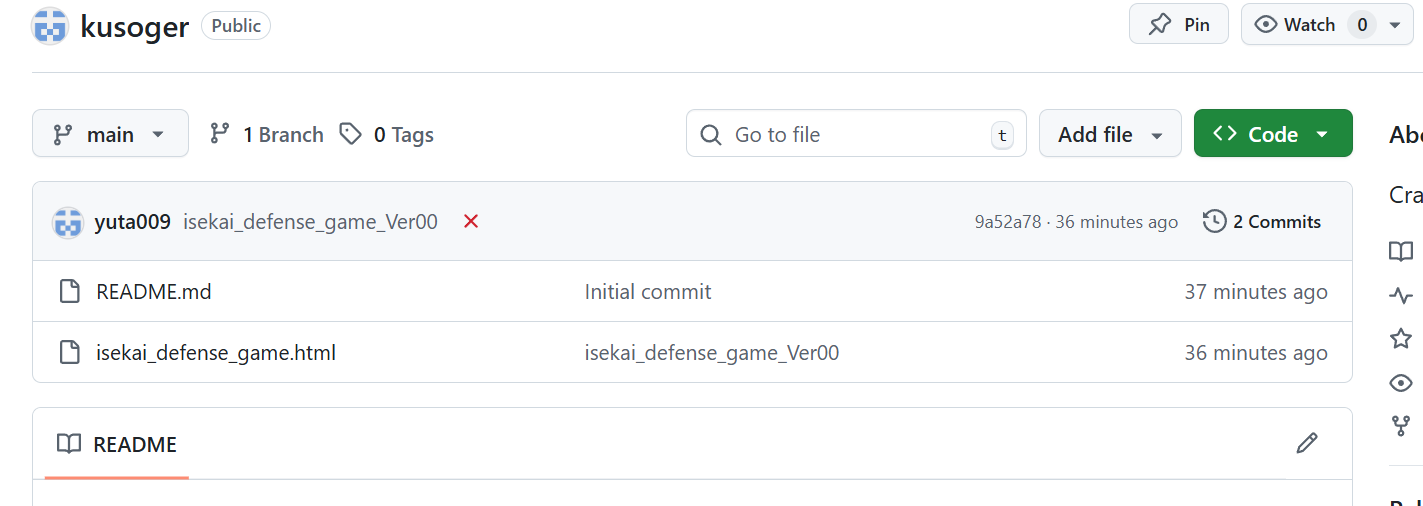Image resolution: width=1423 pixels, height=506 pixels.
Task: Open the Initial commit message link
Action: (x=648, y=292)
